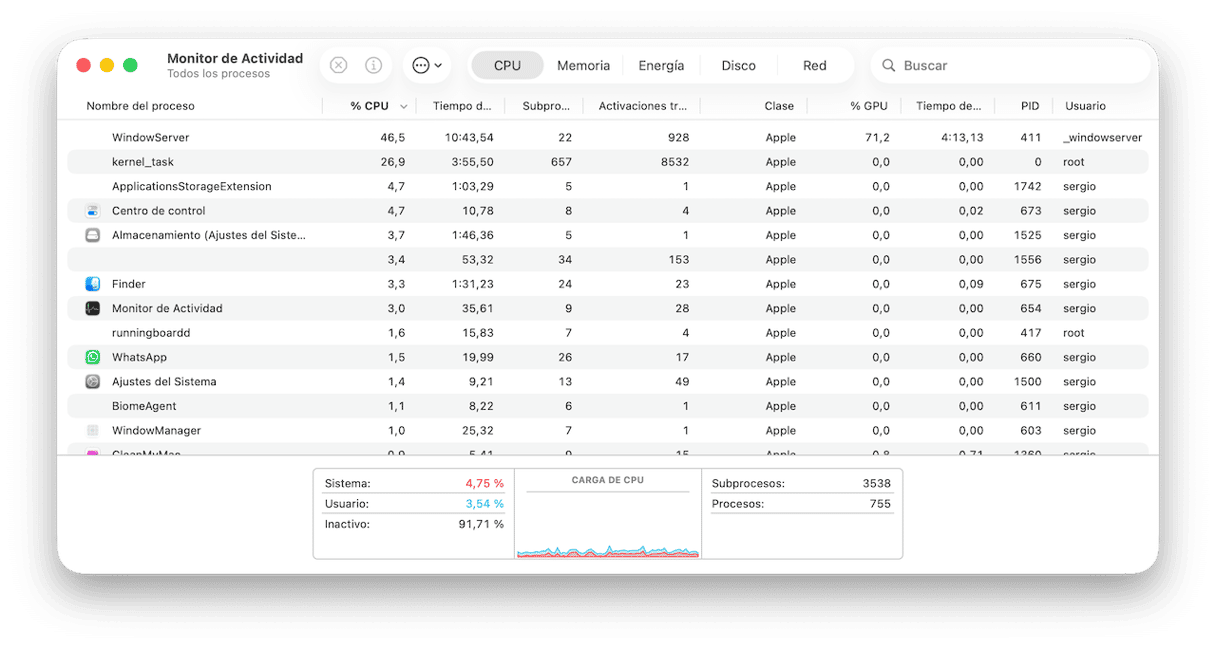Image resolution: width=1216 pixels, height=649 pixels.
Task: Toggle sort direction arrow on % CPU
Action: coord(404,106)
